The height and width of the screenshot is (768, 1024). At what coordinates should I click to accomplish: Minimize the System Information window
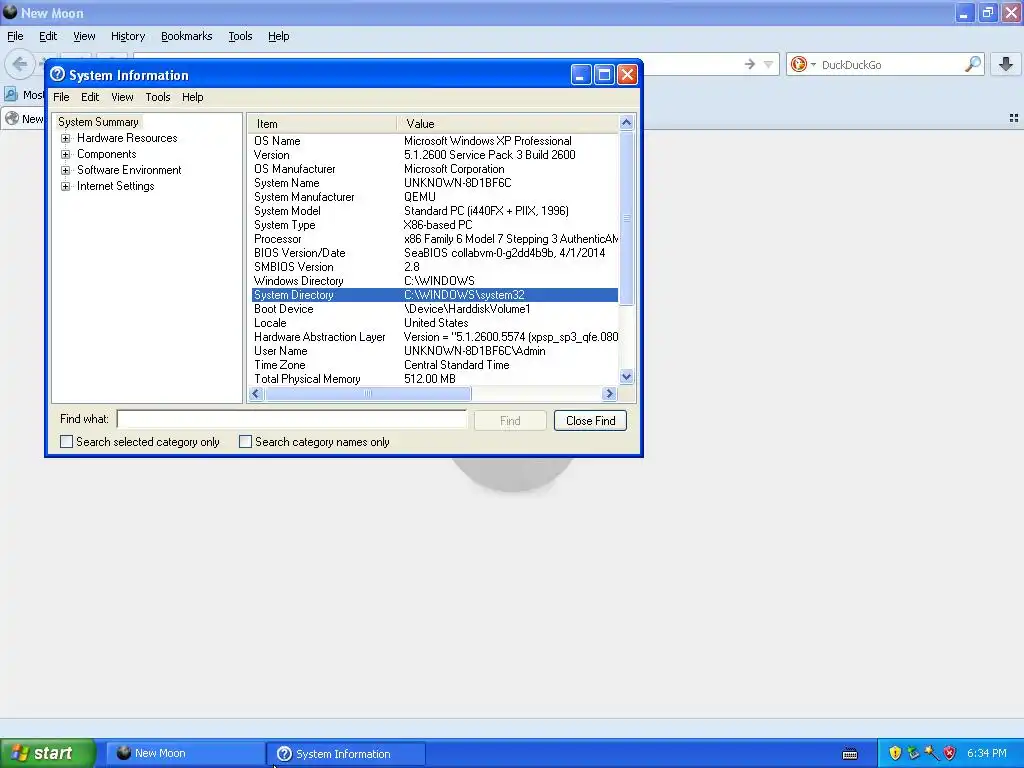click(581, 75)
